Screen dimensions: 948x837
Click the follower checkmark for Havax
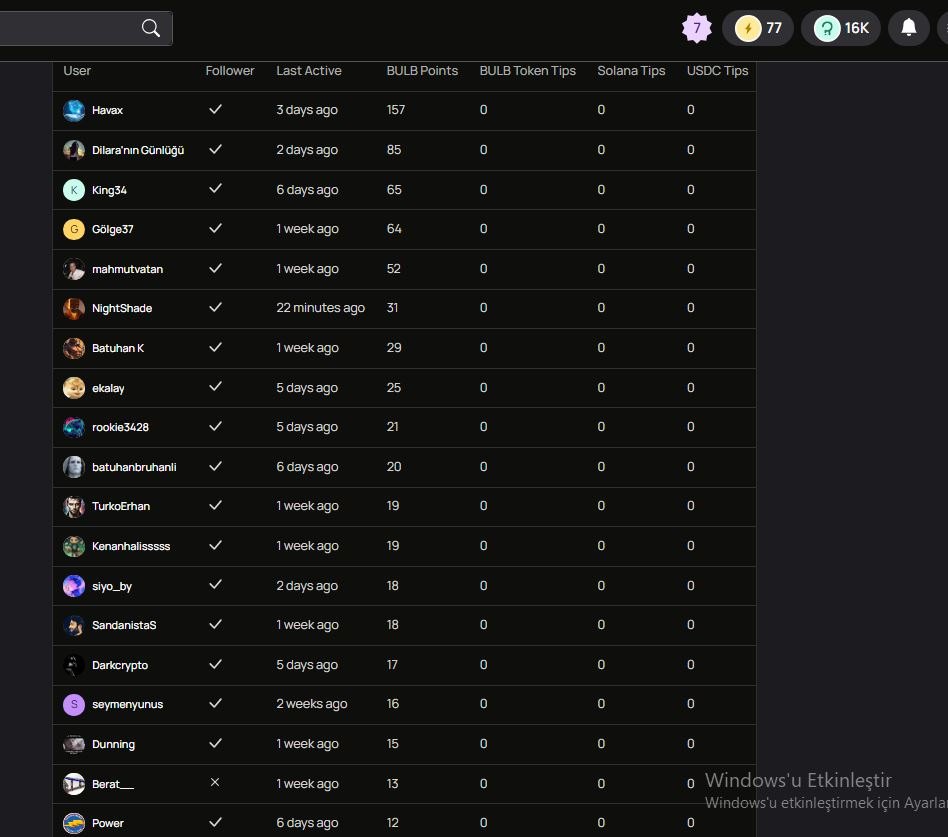[x=215, y=109]
